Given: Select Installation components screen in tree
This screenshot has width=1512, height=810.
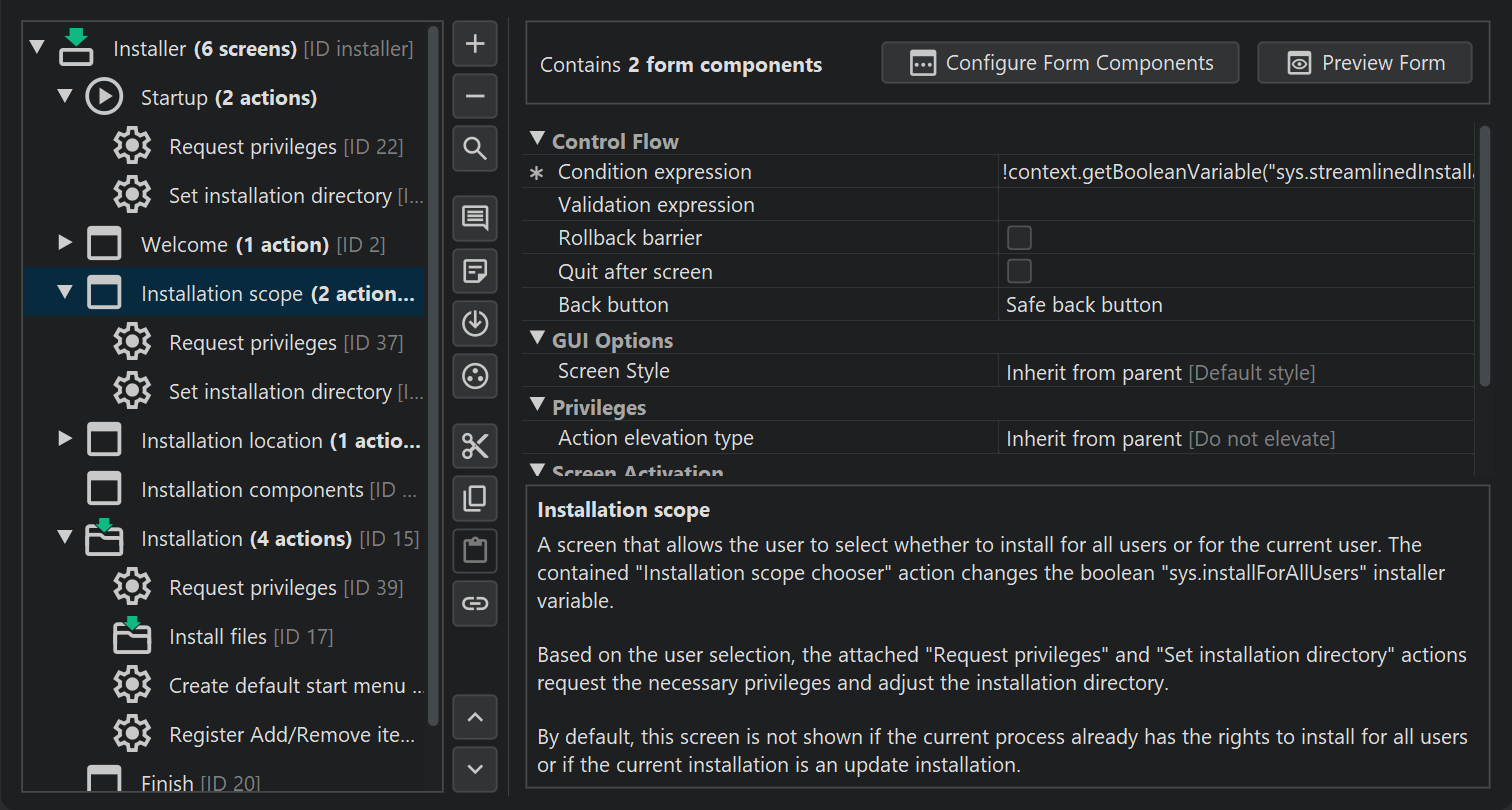Looking at the screenshot, I should coord(252,490).
